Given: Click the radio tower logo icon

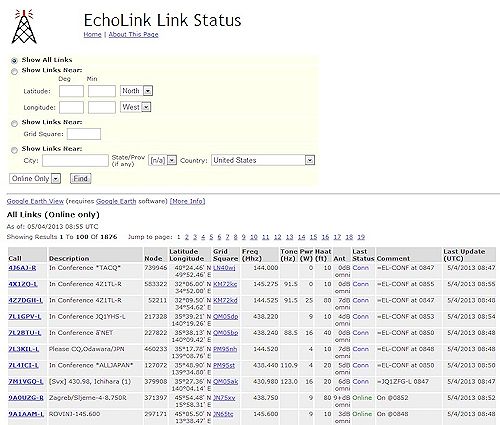Looking at the screenshot, I should [x=24, y=27].
